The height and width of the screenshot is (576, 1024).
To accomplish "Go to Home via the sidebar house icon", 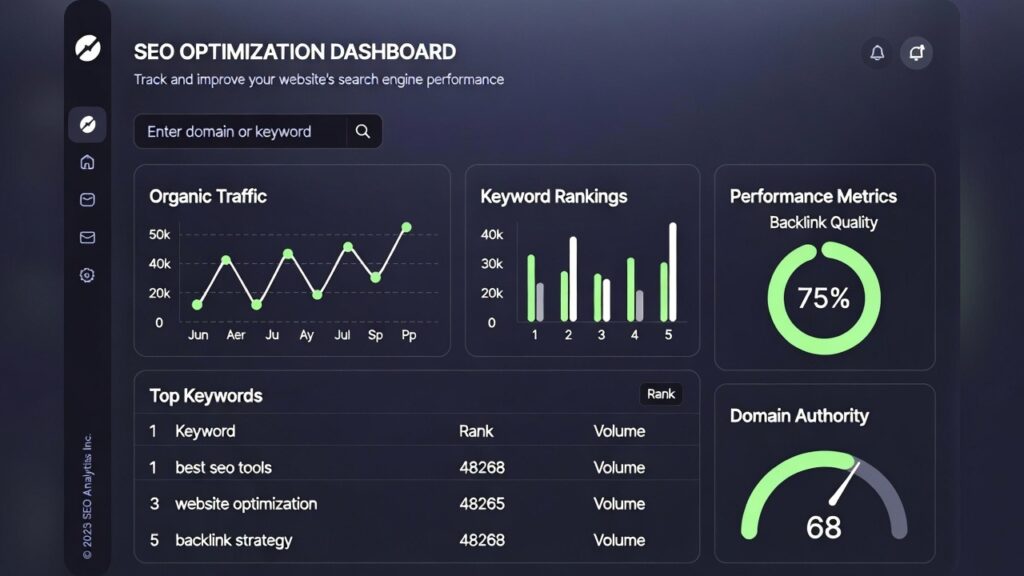I will 87,162.
